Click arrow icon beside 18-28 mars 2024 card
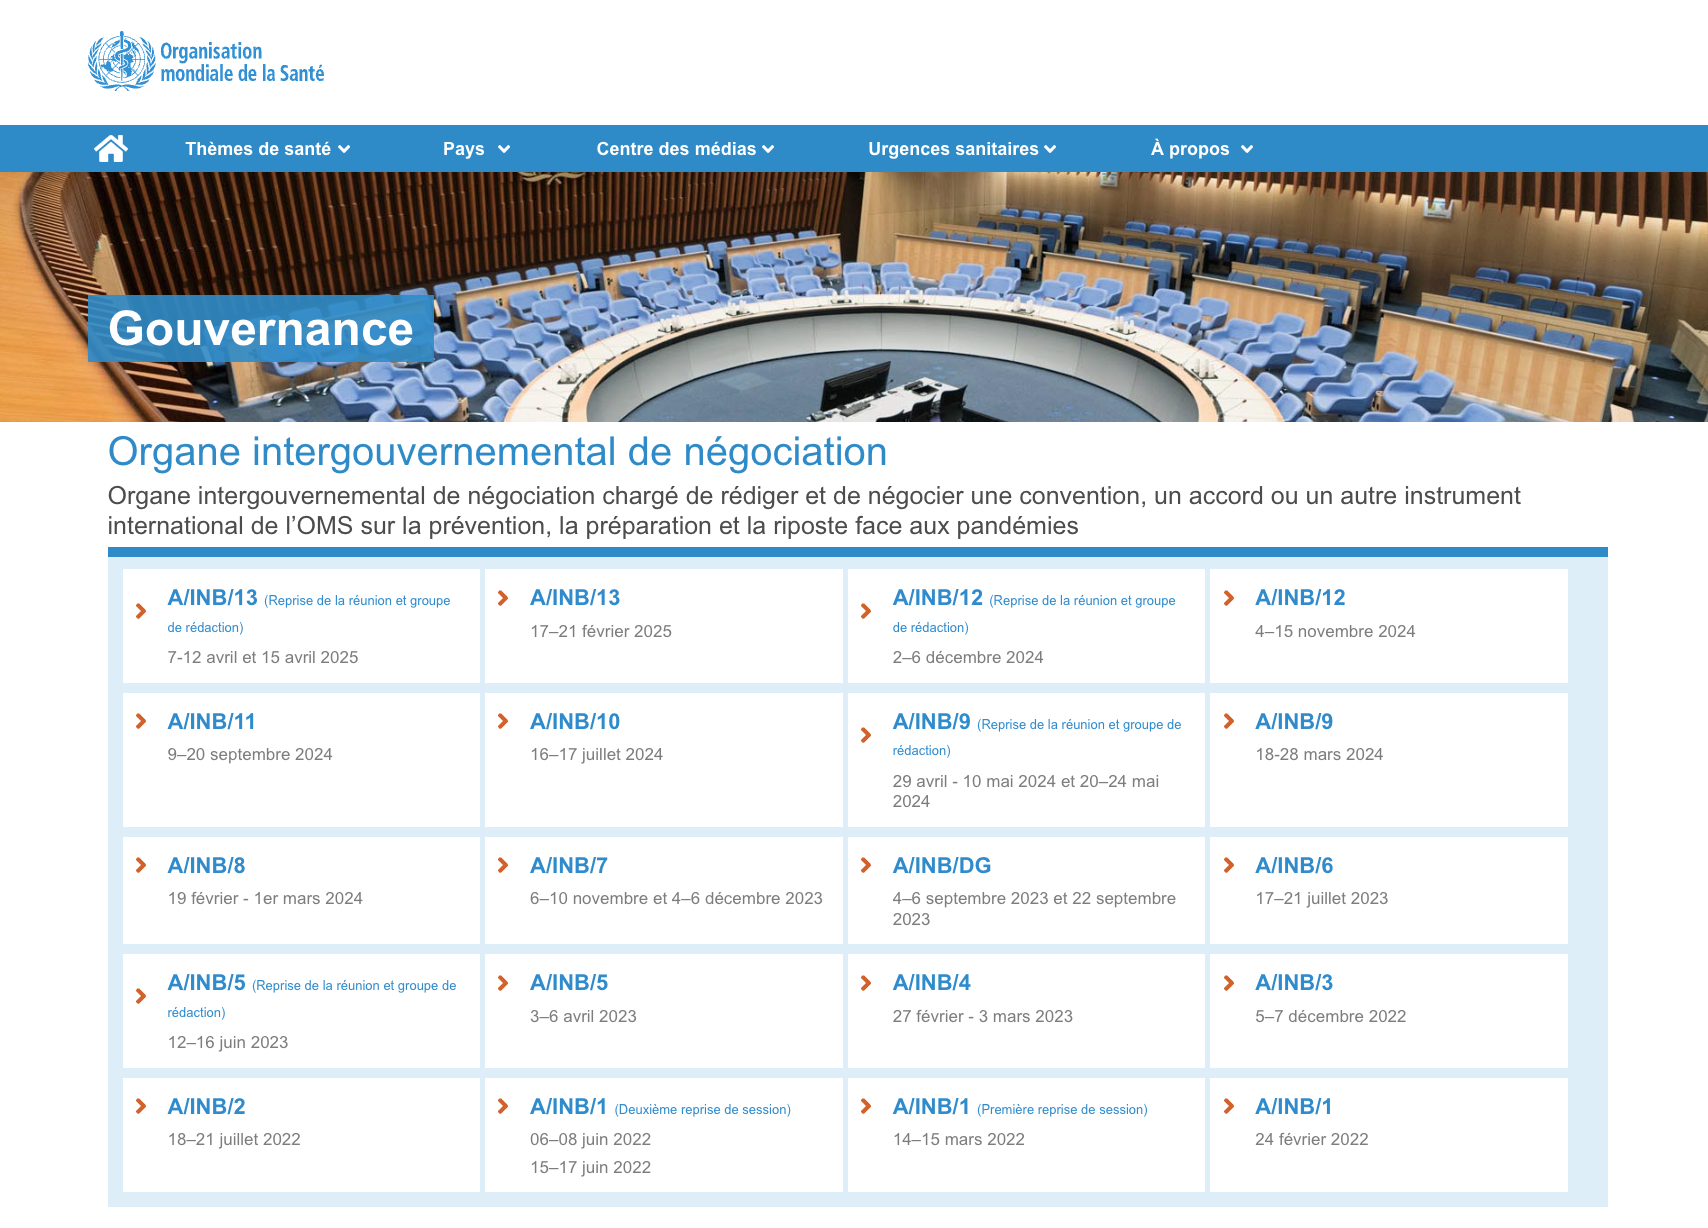The width and height of the screenshot is (1708, 1228). tap(1229, 721)
